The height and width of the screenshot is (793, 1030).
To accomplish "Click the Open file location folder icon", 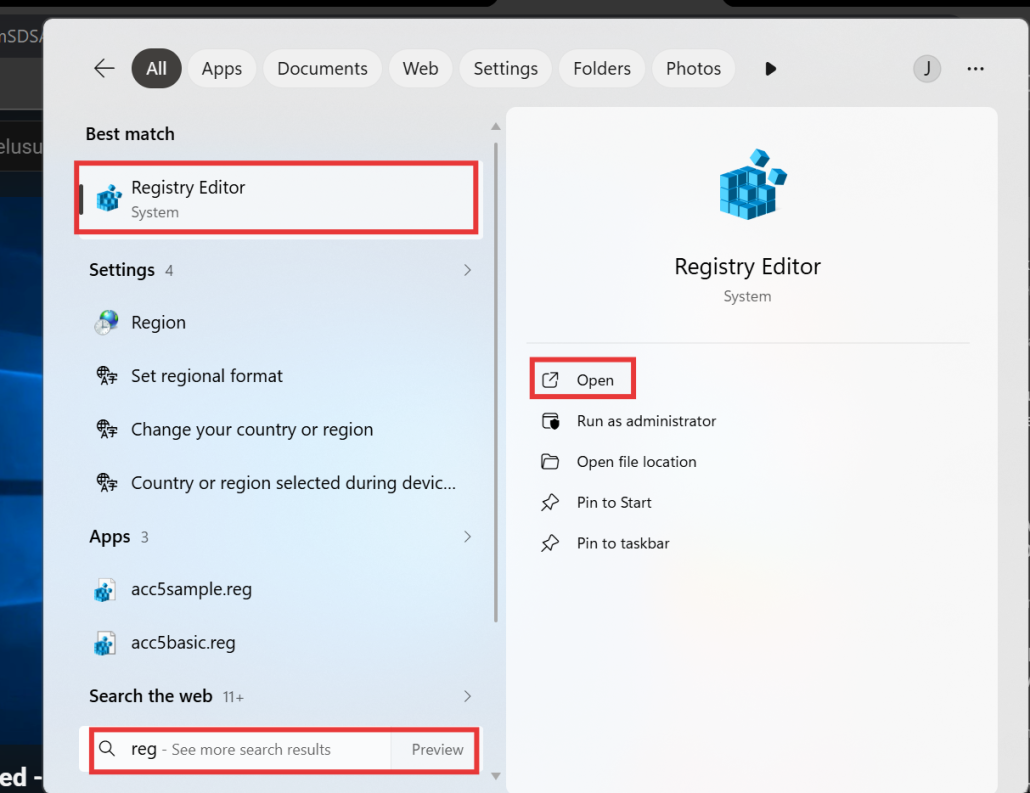I will click(x=550, y=462).
